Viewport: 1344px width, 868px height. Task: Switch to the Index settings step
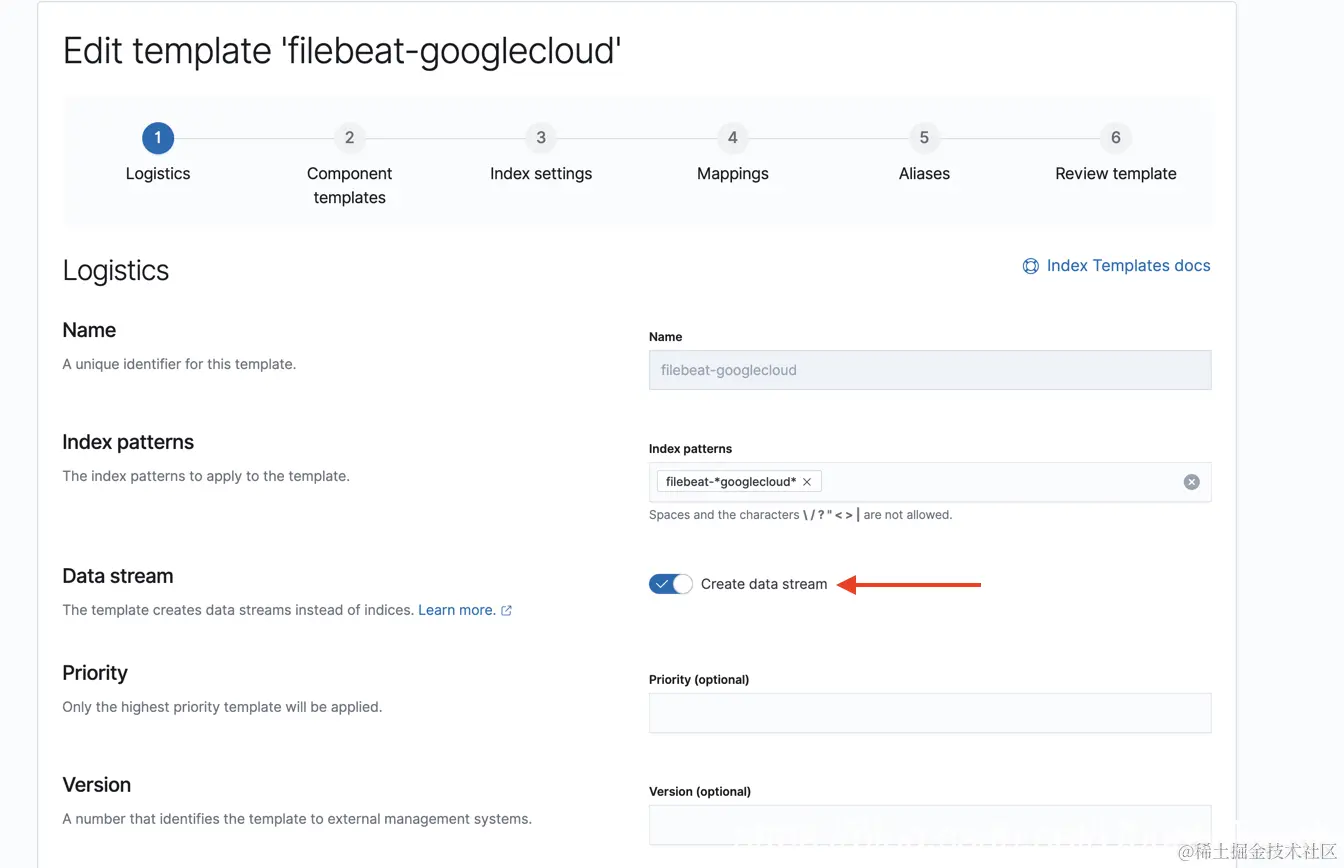tap(541, 174)
